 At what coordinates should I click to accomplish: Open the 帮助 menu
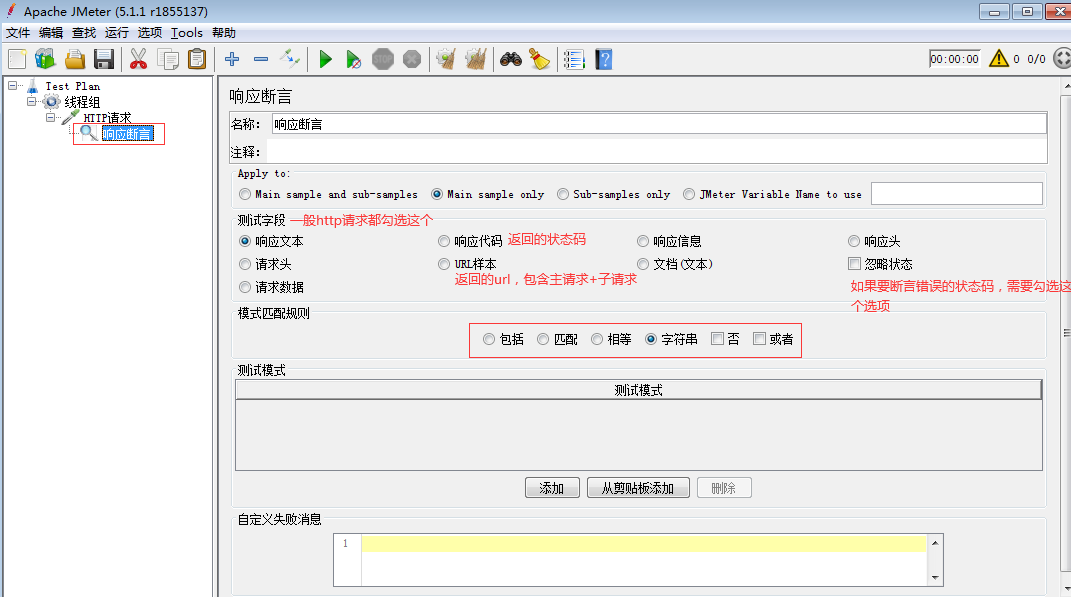223,33
